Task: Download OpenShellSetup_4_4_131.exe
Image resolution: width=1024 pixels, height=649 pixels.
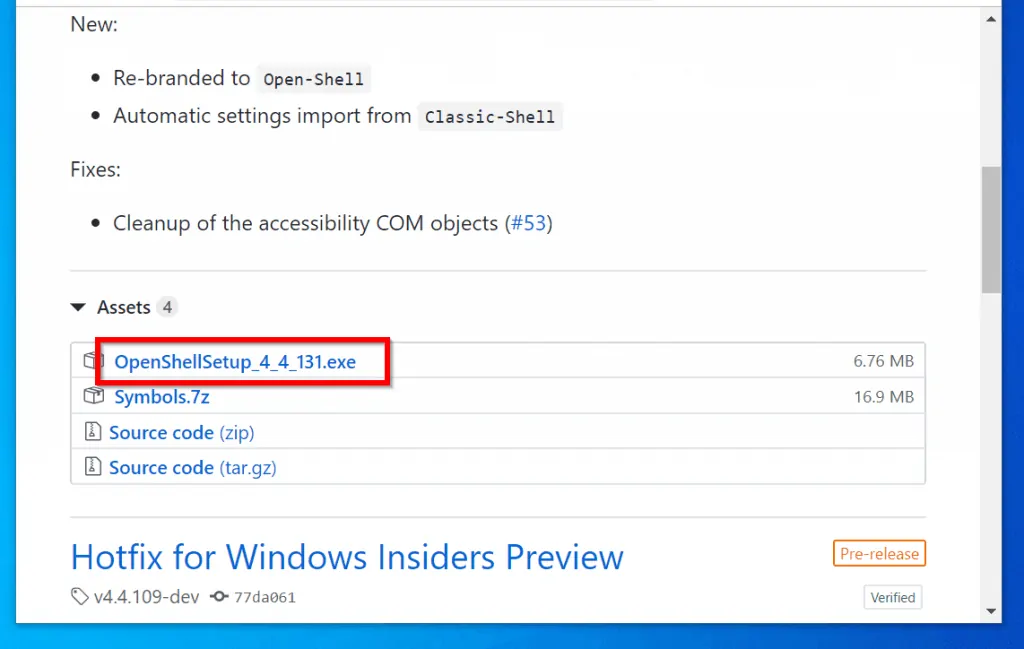Action: (x=235, y=362)
